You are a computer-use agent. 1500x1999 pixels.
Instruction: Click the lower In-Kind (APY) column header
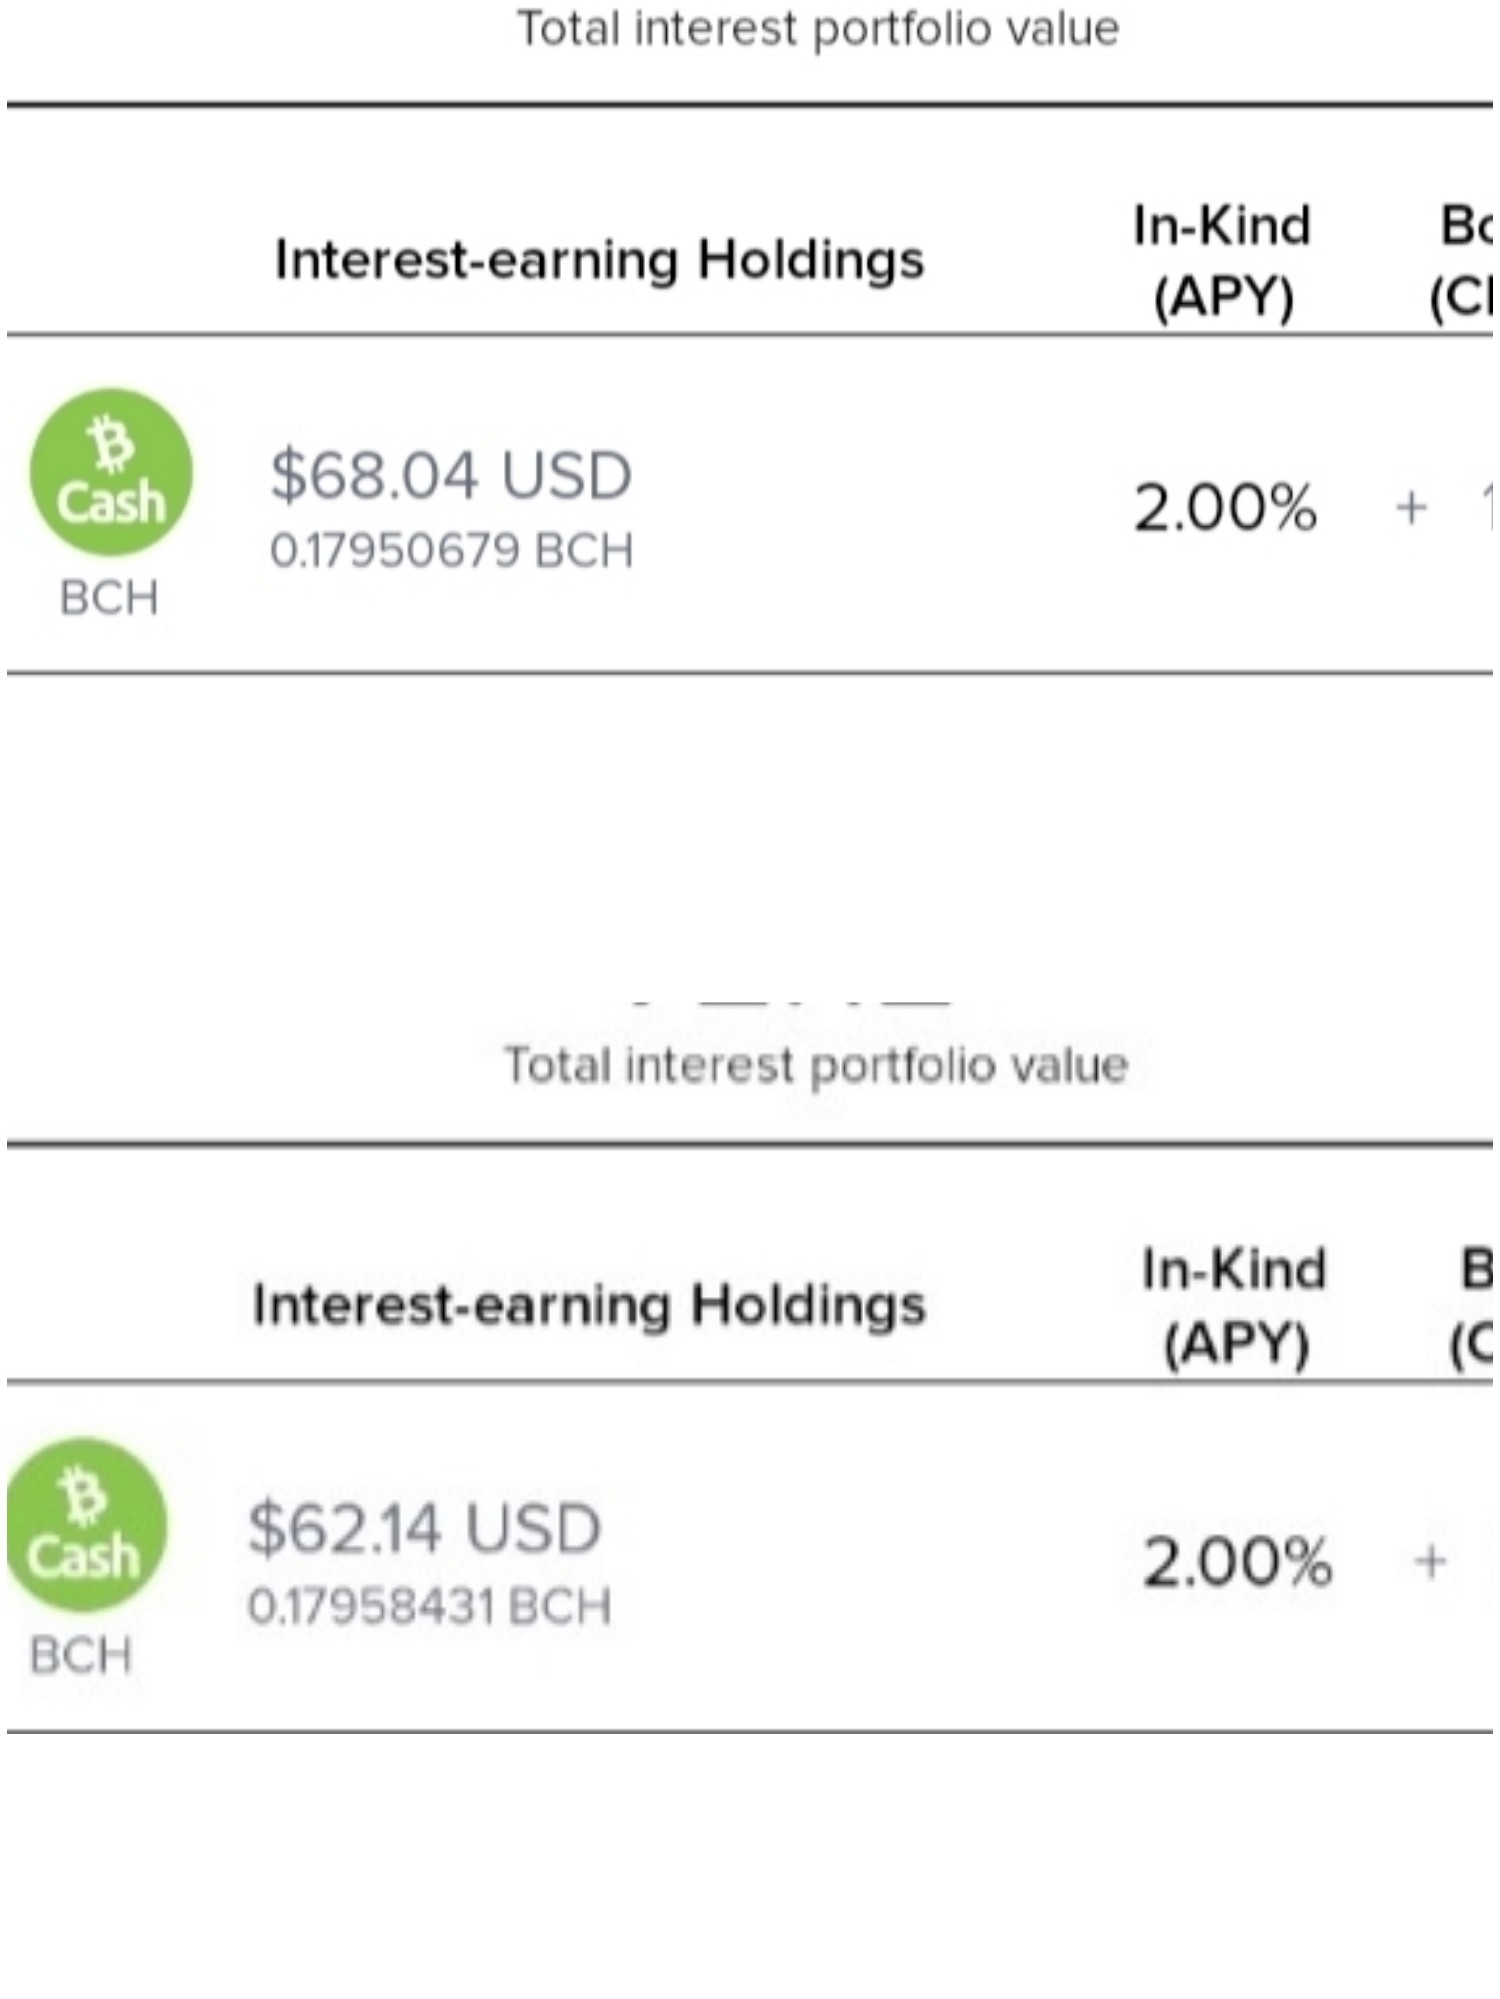(1235, 1306)
